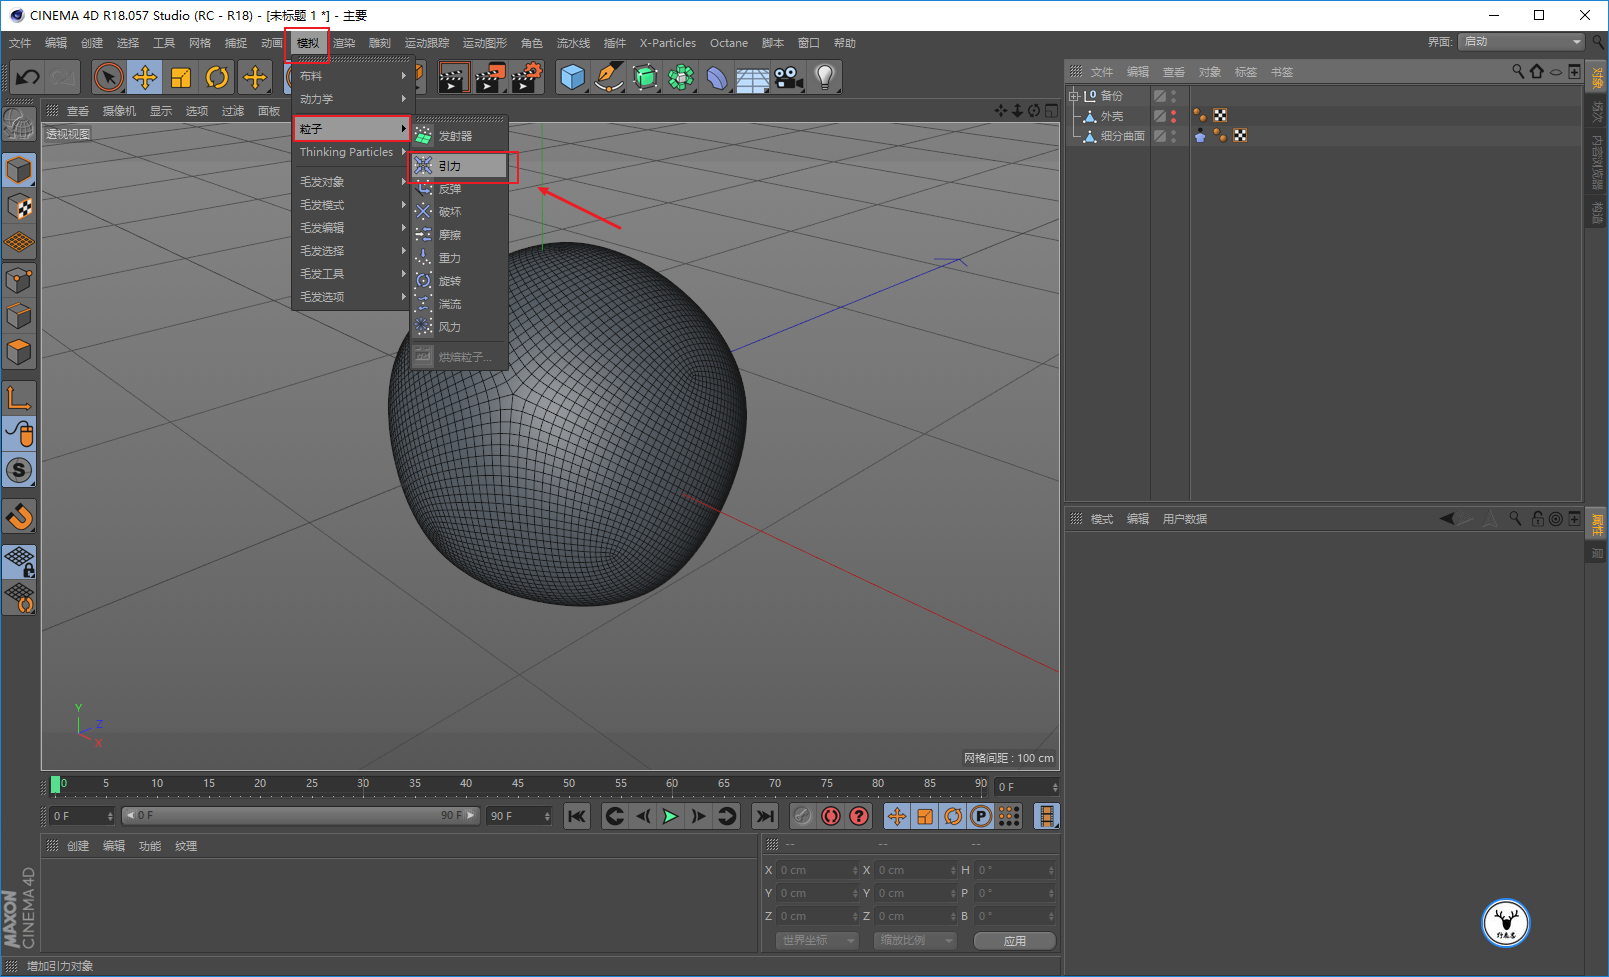Toggle position keyframe recording button
The height and width of the screenshot is (977, 1609).
pos(897,817)
